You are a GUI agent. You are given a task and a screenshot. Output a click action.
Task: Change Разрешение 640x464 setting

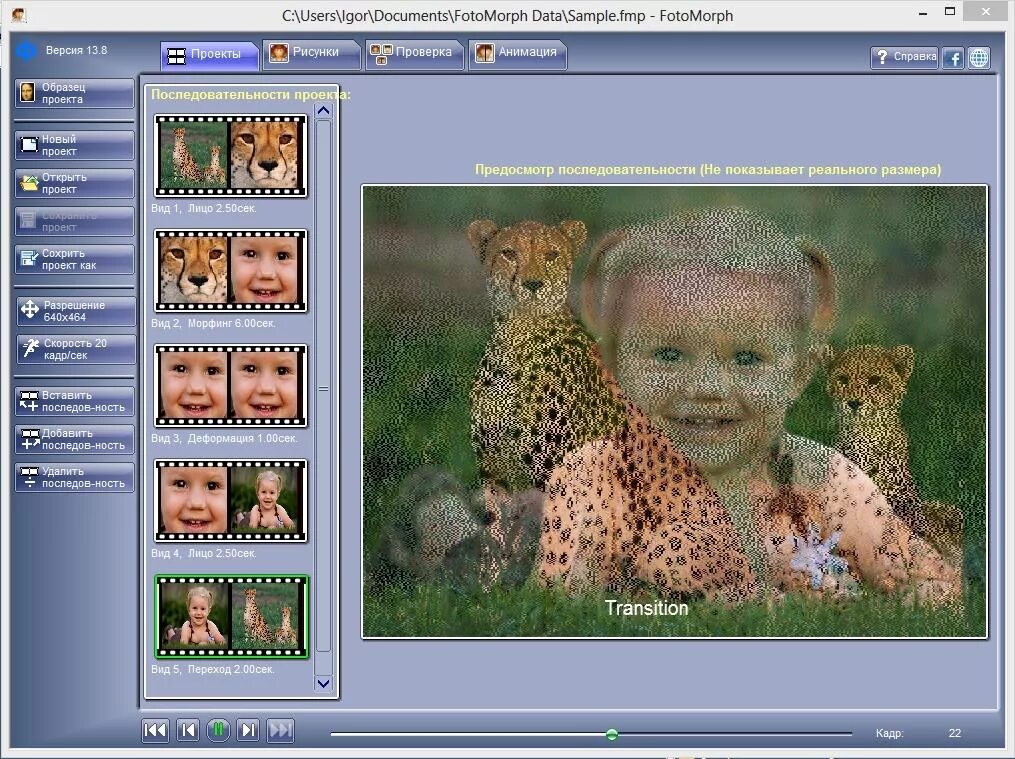tap(75, 311)
